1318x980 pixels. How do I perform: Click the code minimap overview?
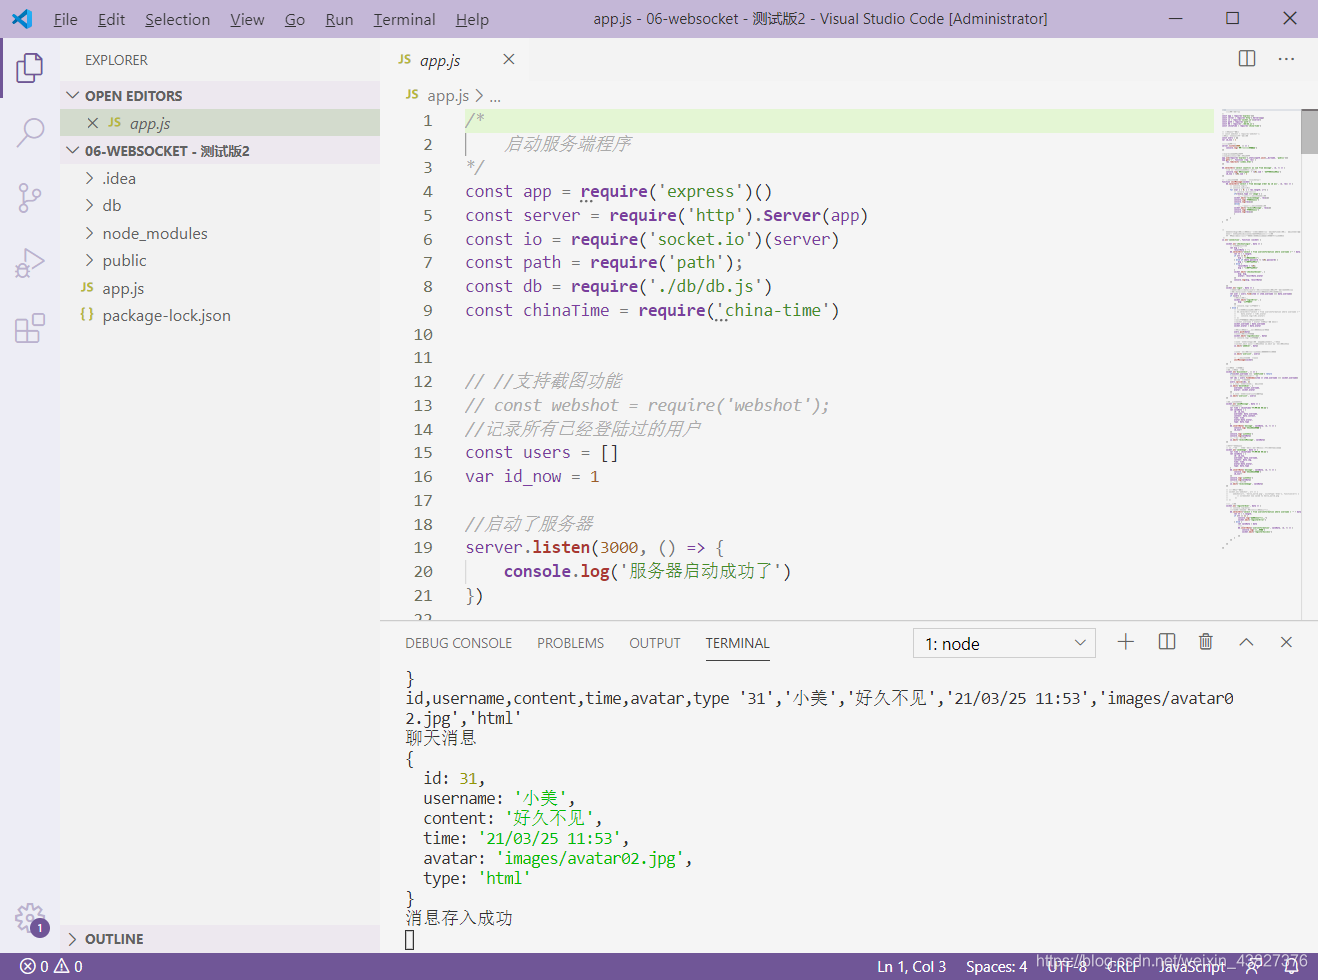tap(1260, 330)
